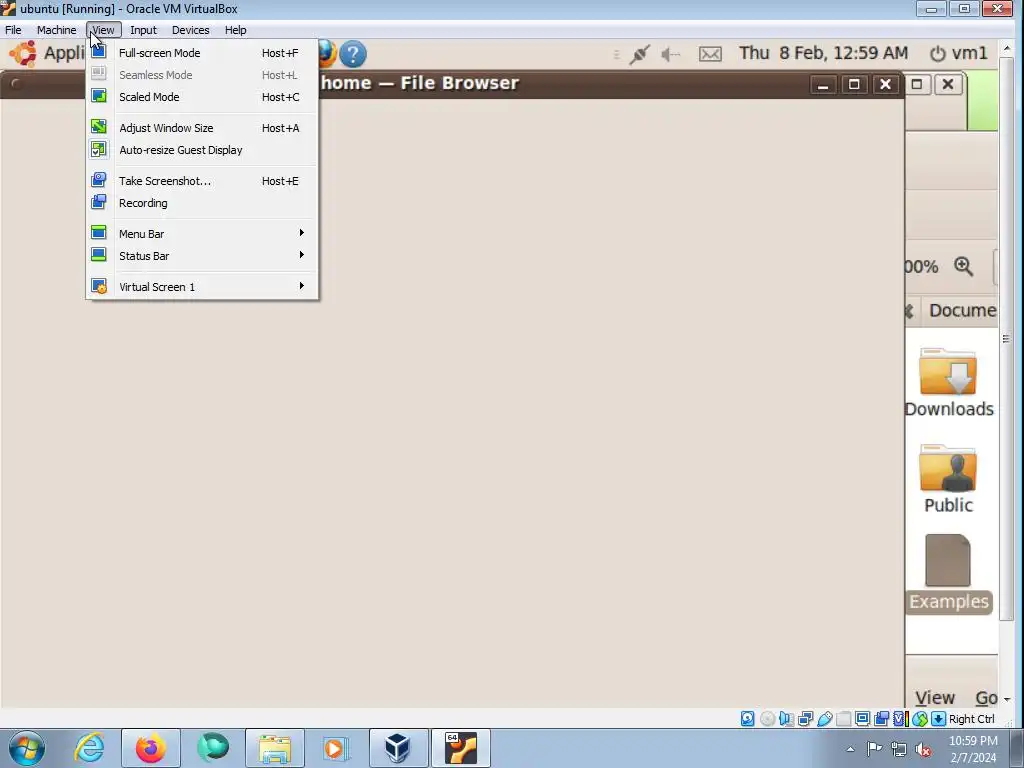Switch to VirtualBox Manager taskbar icon
Viewport: 1024px width, 768px height.
click(x=398, y=748)
